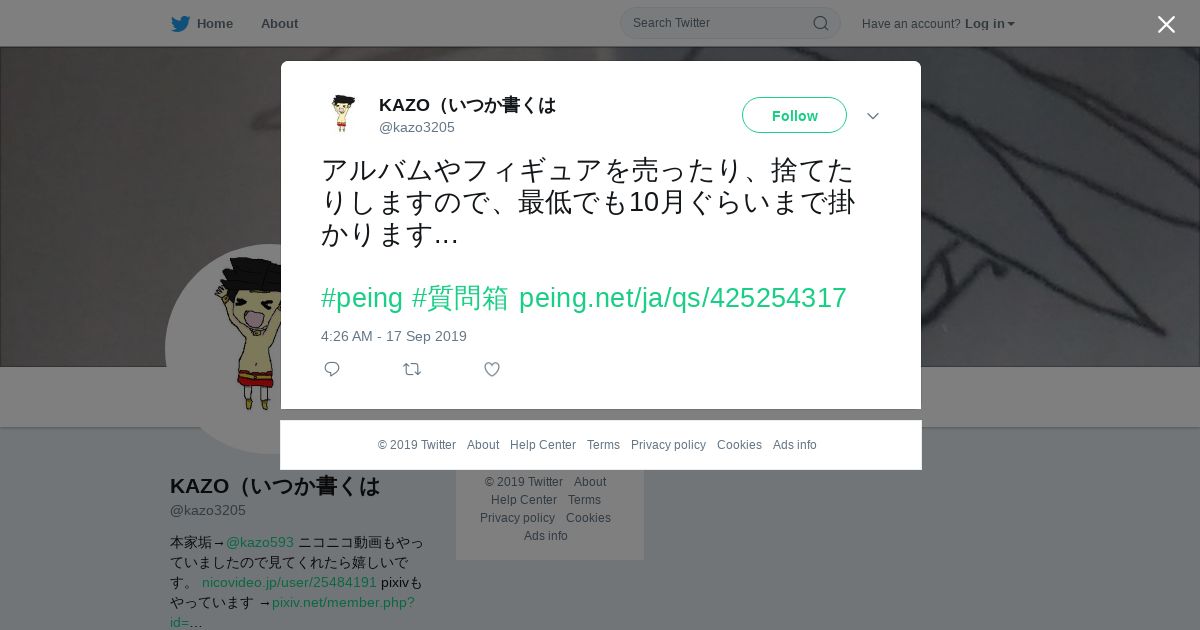The image size is (1200, 630).
Task: Open Privacy policy in modal footer
Action: tap(668, 445)
